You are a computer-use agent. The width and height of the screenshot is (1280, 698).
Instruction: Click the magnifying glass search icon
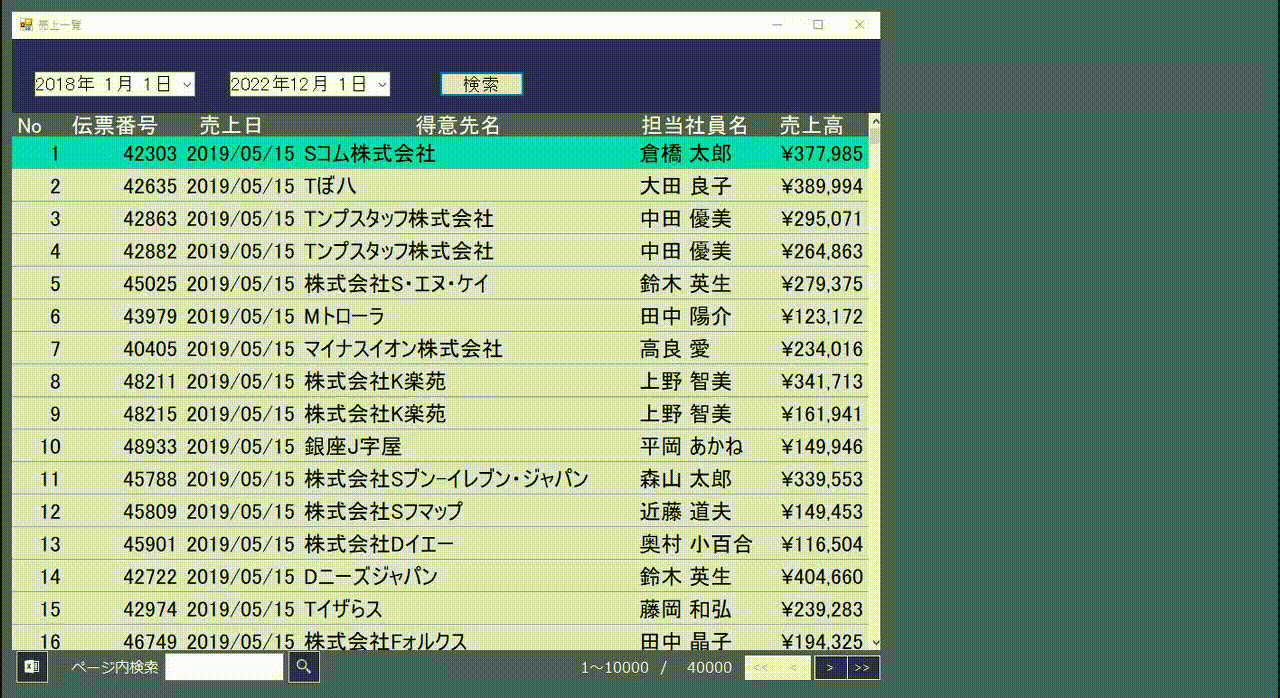302,666
